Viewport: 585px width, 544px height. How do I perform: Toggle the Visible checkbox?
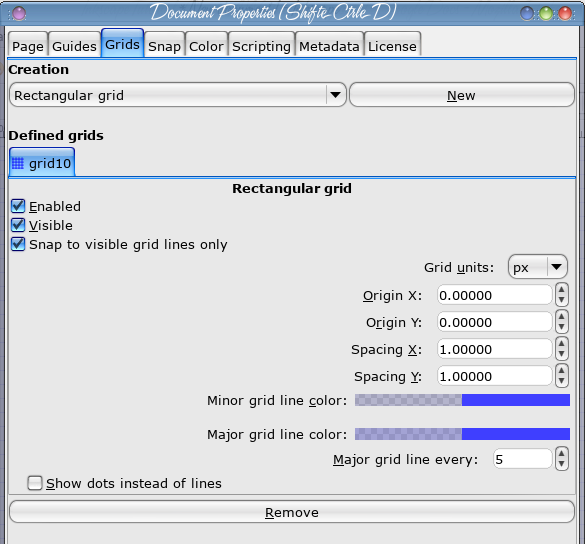18,225
